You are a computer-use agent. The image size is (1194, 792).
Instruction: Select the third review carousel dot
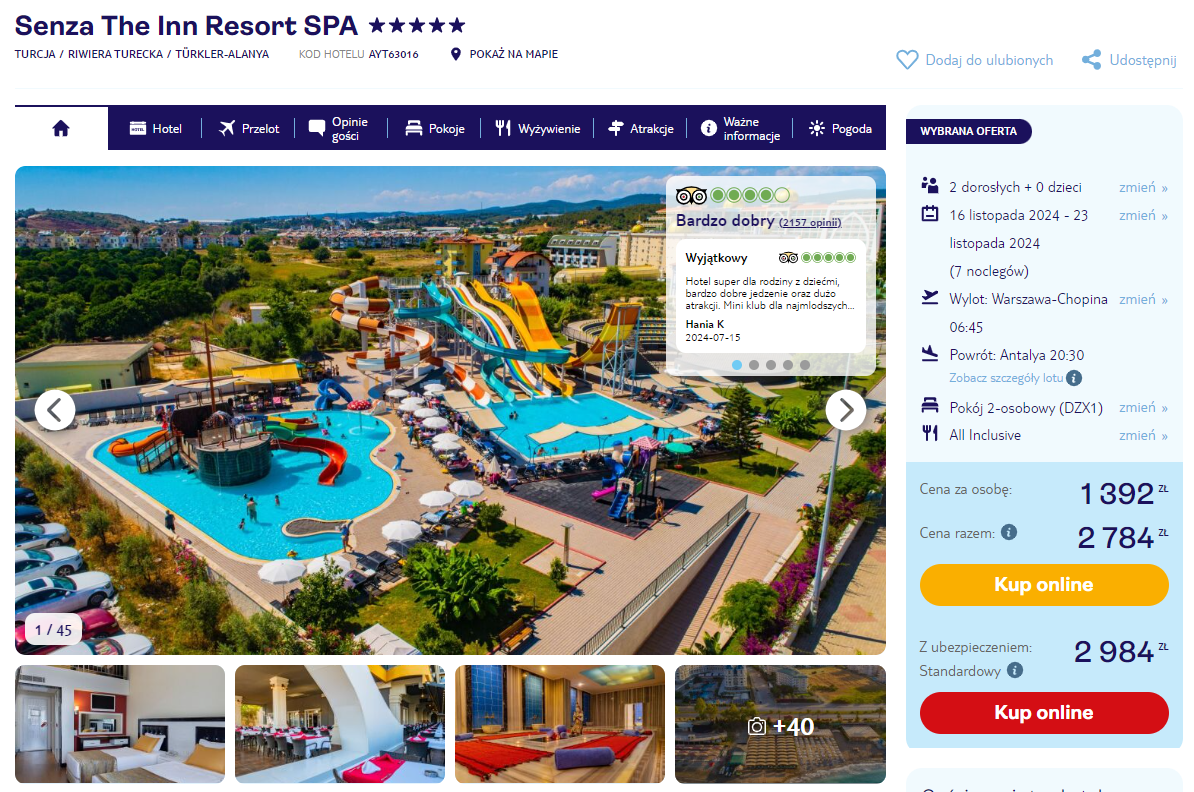point(771,365)
